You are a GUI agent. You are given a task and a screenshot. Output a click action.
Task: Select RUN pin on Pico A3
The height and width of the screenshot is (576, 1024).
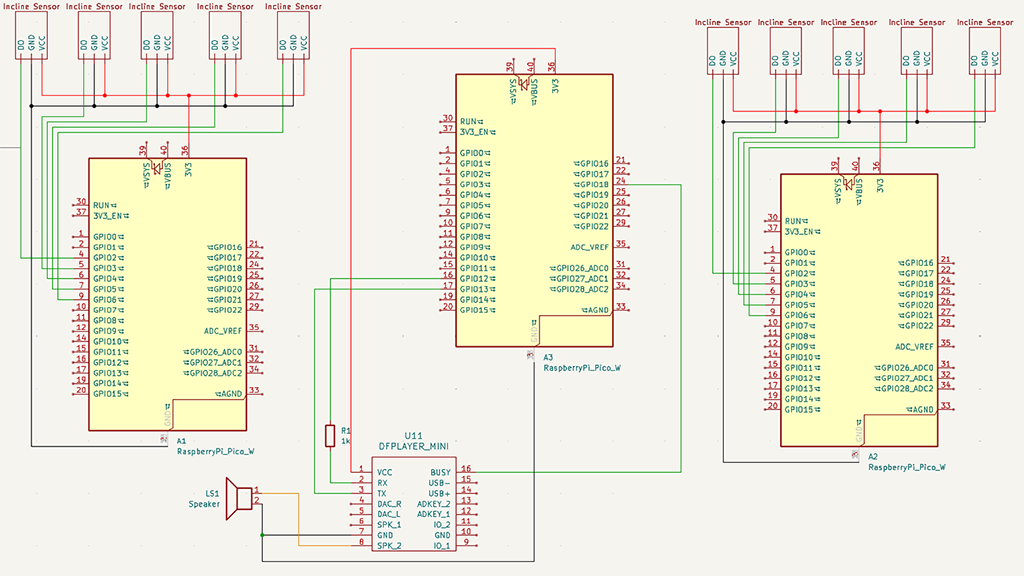coord(471,121)
